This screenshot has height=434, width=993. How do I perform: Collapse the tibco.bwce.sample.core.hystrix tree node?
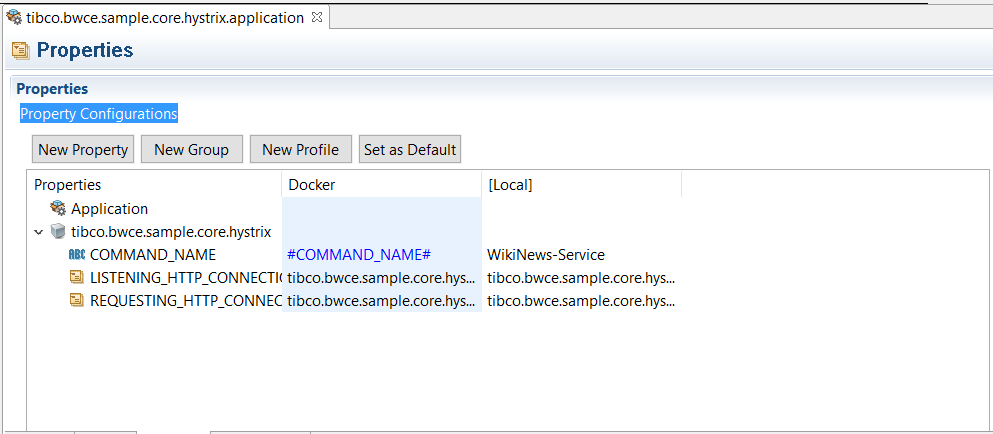[x=39, y=232]
